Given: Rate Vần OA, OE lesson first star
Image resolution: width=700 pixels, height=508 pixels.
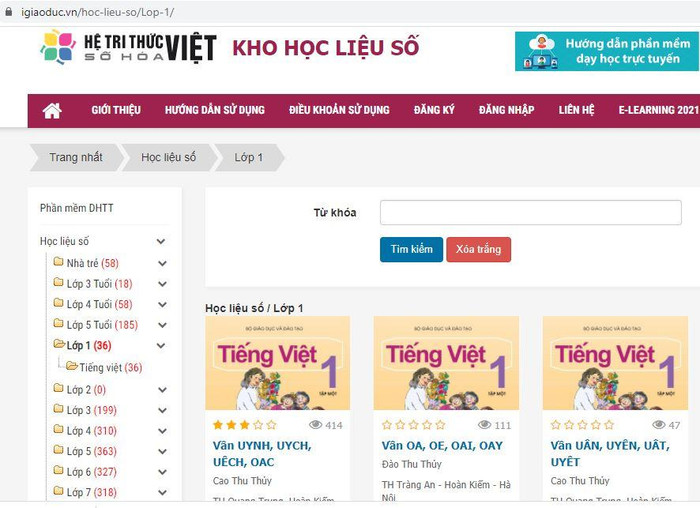Looking at the screenshot, I should (387, 425).
